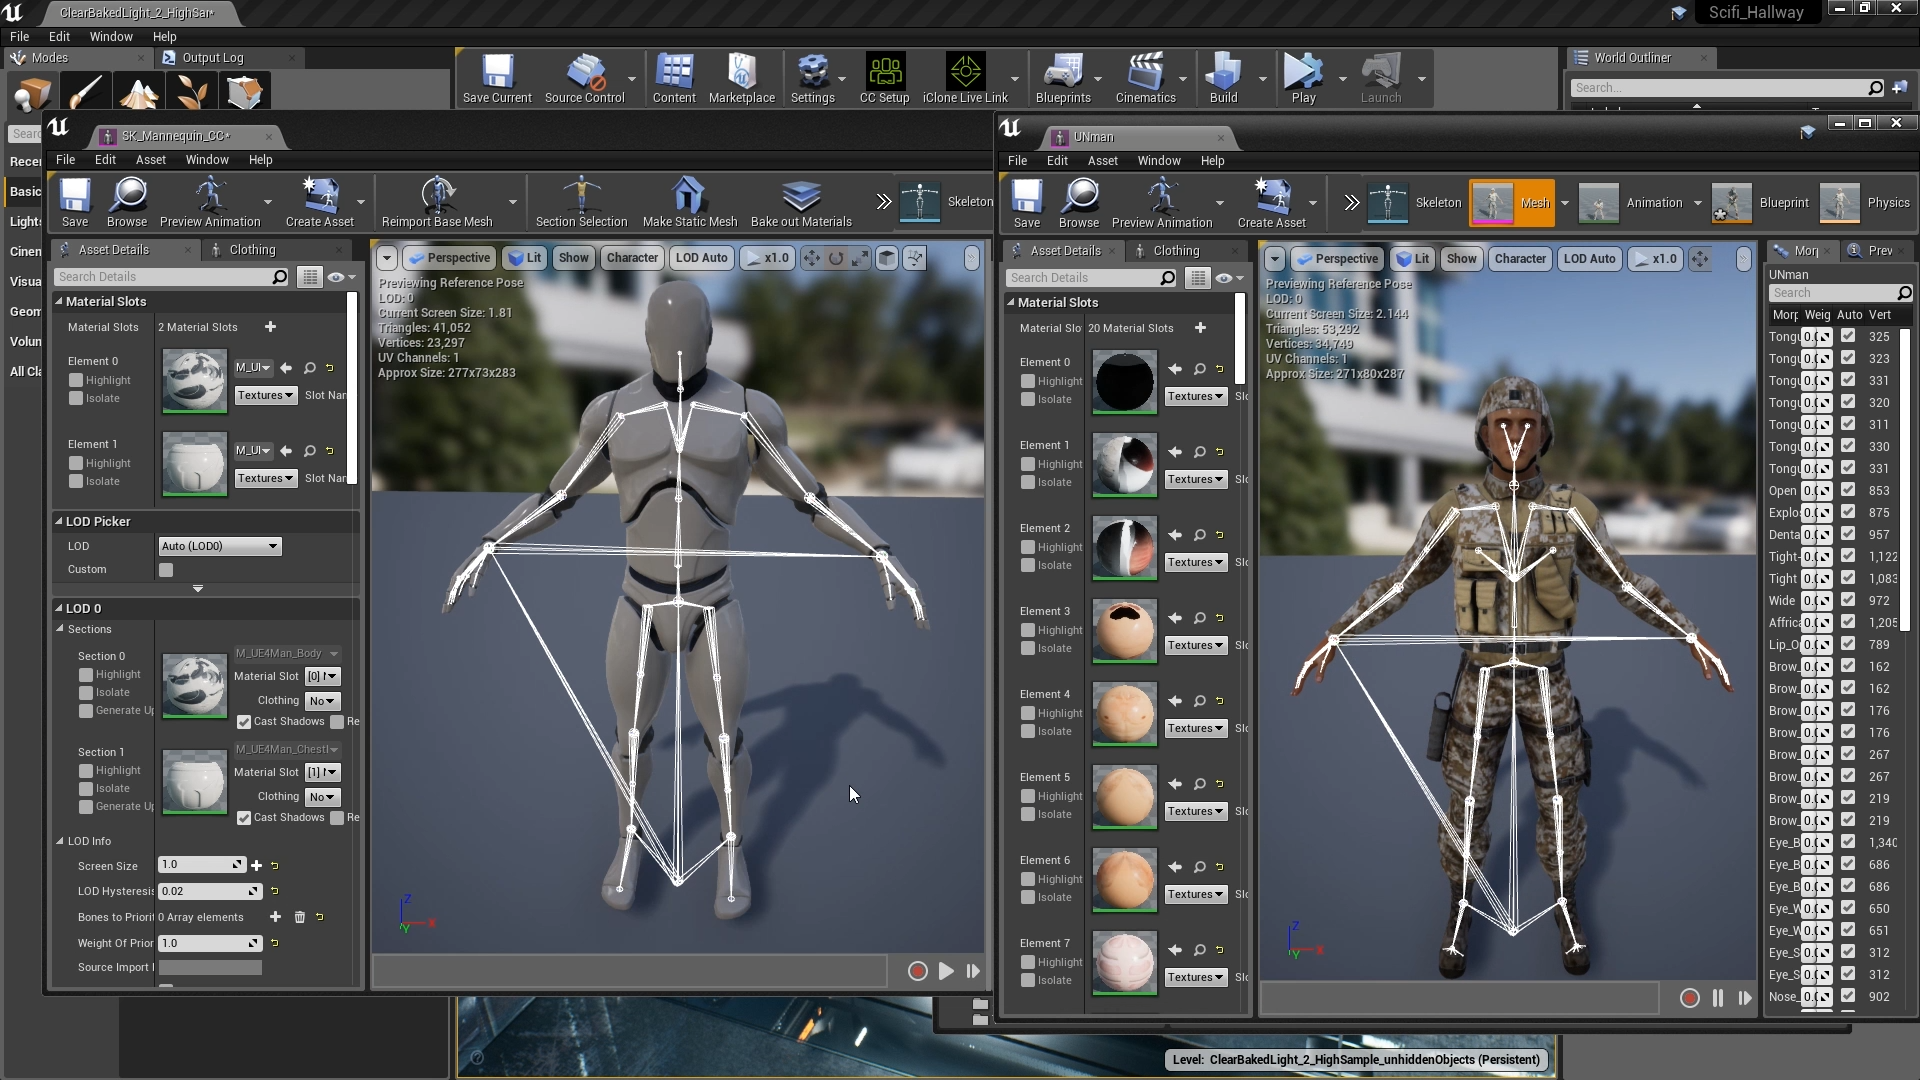Drag the LOD Hysteresis slider value
Viewport: 1920px width, 1080px height.
pyautogui.click(x=204, y=891)
